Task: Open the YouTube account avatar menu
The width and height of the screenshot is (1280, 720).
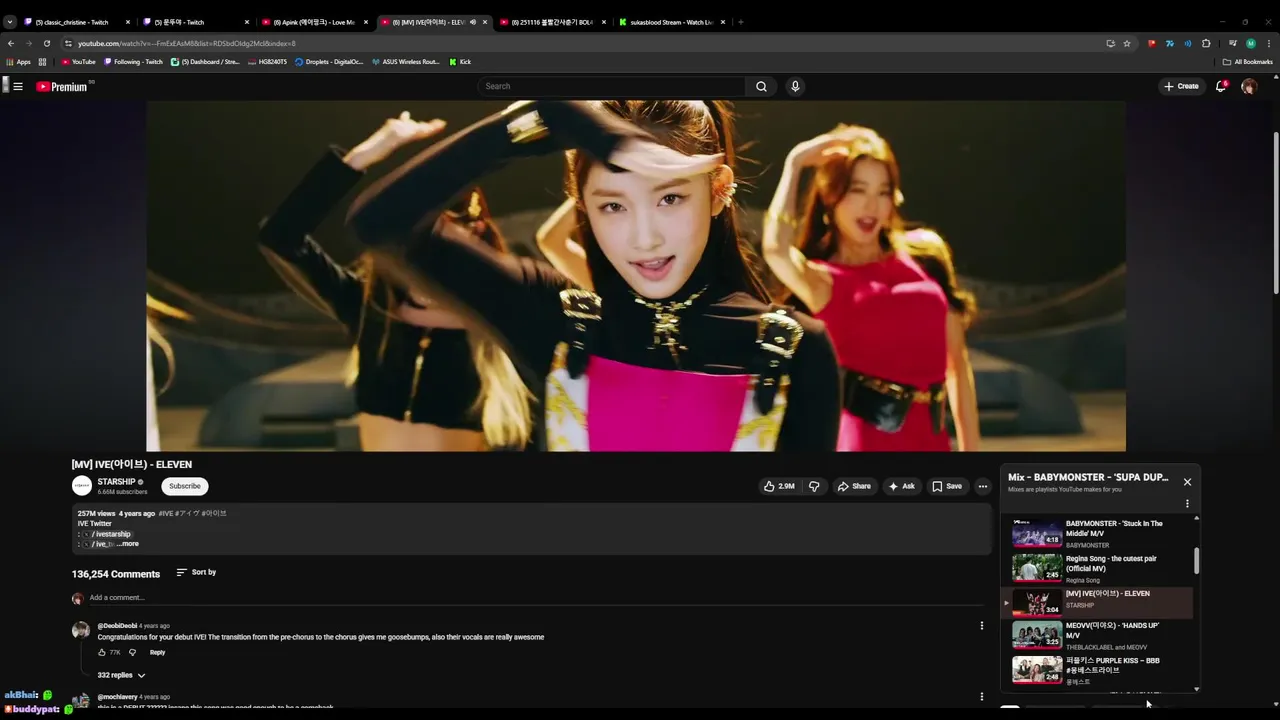Action: pos(1249,86)
